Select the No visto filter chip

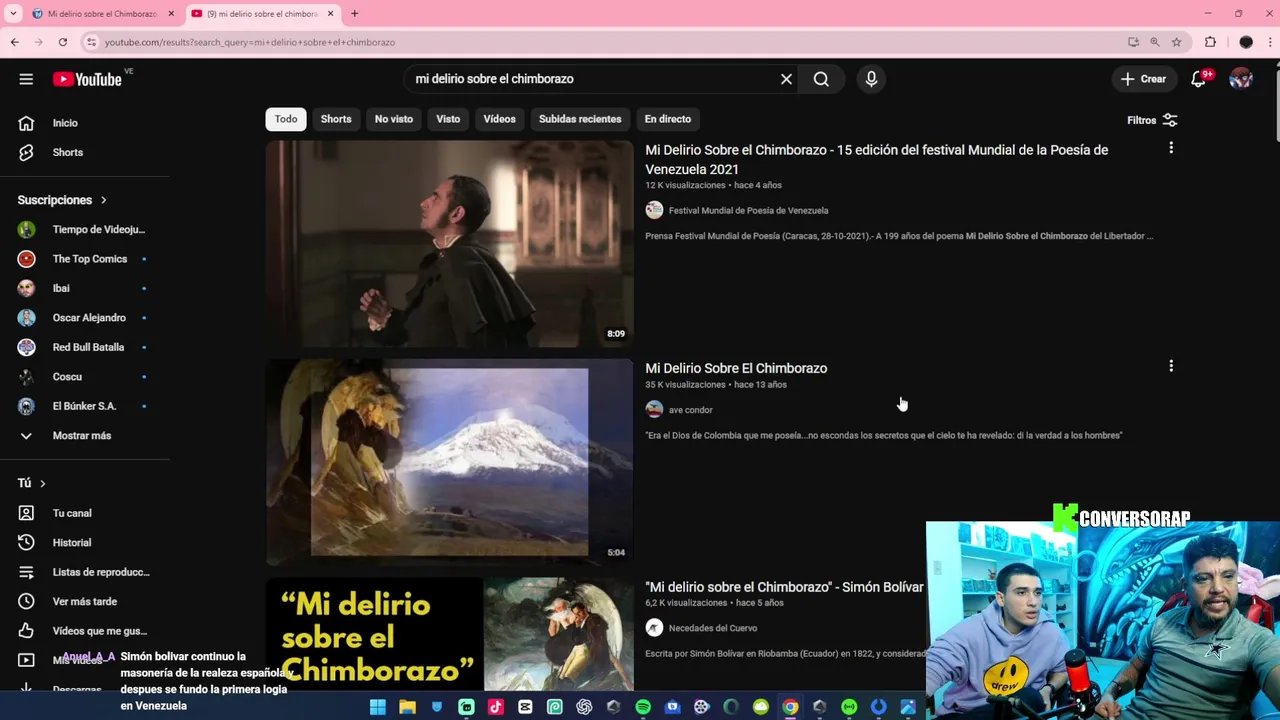pyautogui.click(x=394, y=119)
